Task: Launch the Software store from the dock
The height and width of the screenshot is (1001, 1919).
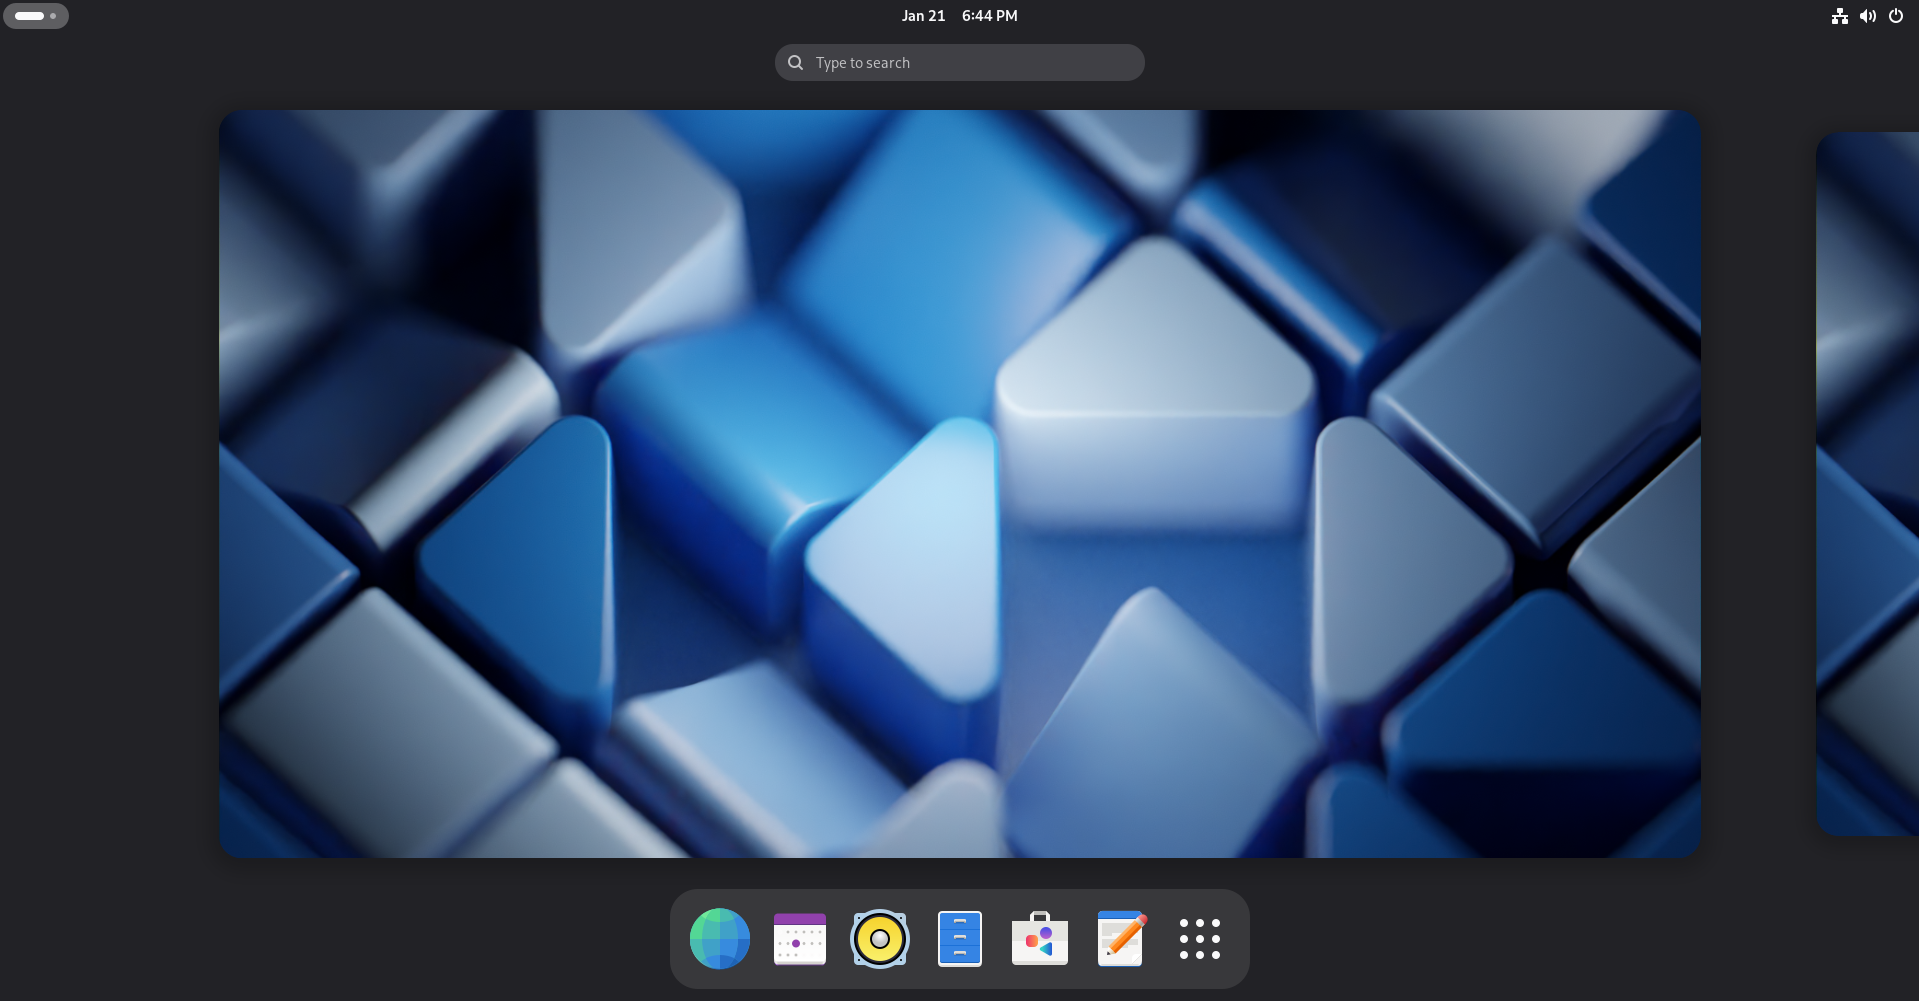Action: pos(1040,939)
